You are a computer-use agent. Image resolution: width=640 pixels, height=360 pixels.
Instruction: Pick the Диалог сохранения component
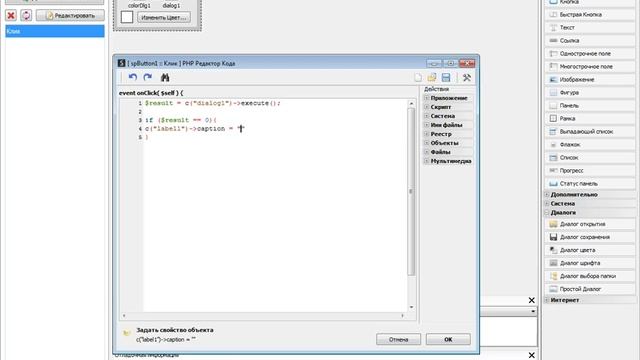589,237
